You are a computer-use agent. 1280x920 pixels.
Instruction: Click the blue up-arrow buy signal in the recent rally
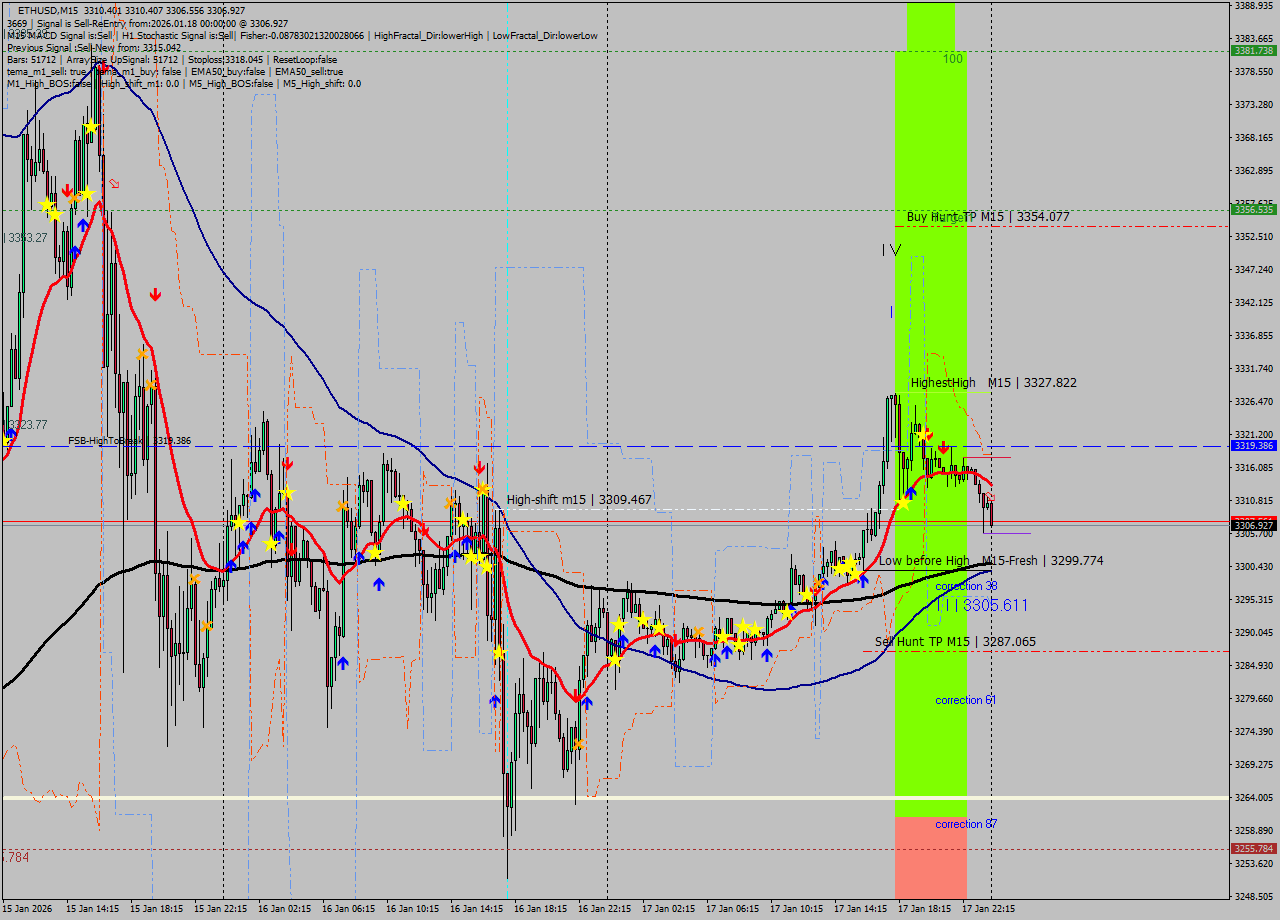tap(911, 492)
